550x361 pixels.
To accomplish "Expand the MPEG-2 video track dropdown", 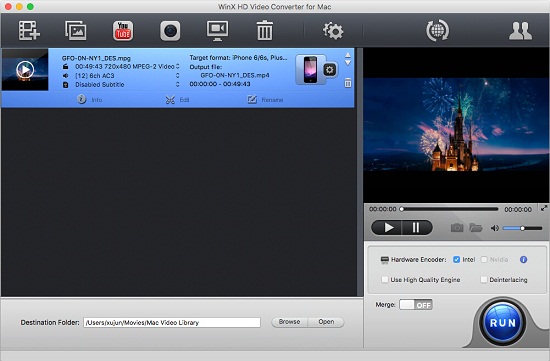I will pyautogui.click(x=177, y=66).
